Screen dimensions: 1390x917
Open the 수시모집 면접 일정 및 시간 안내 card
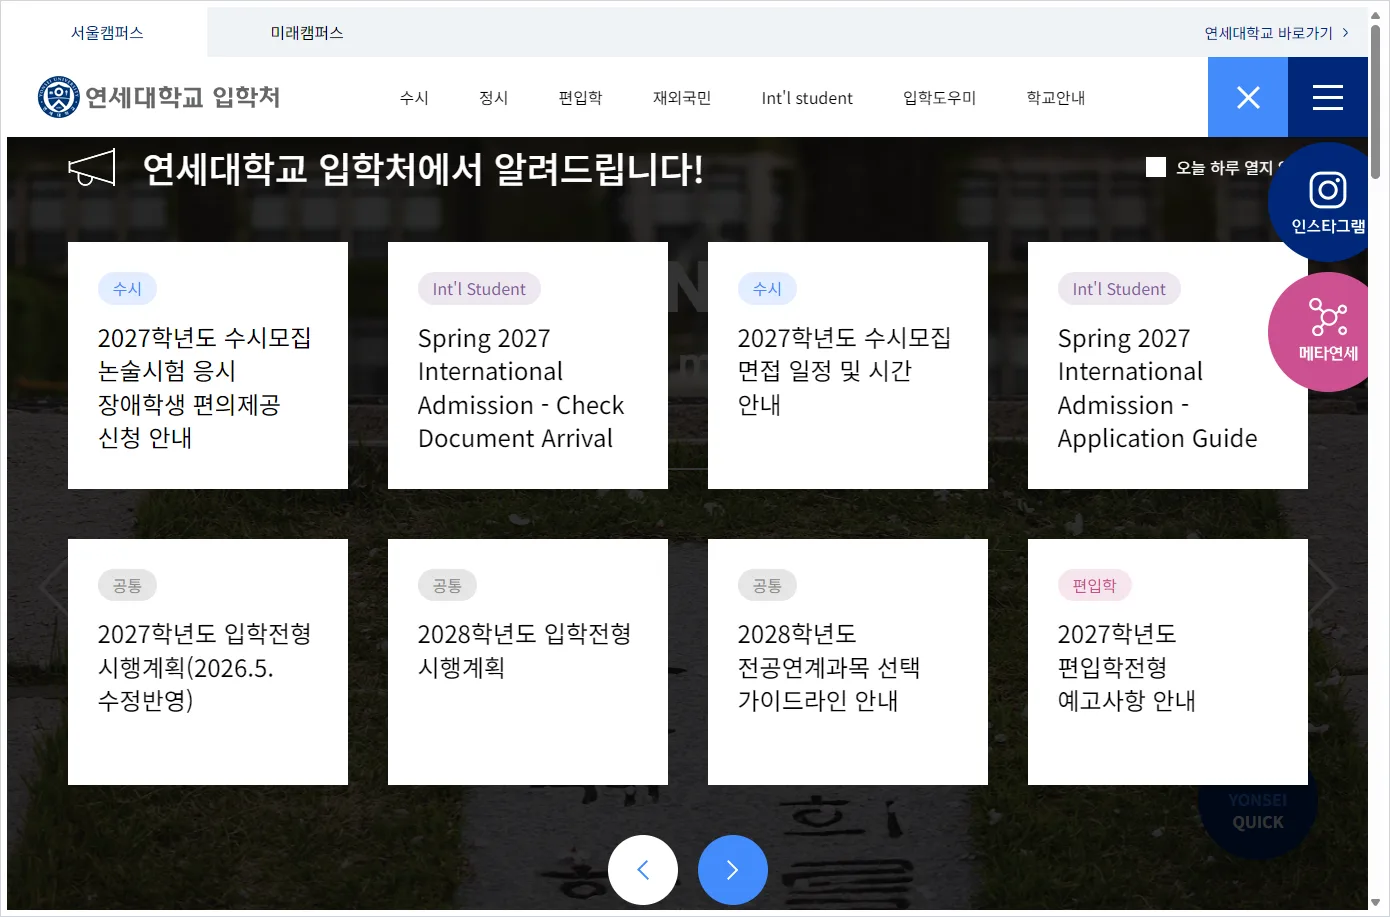coord(848,365)
